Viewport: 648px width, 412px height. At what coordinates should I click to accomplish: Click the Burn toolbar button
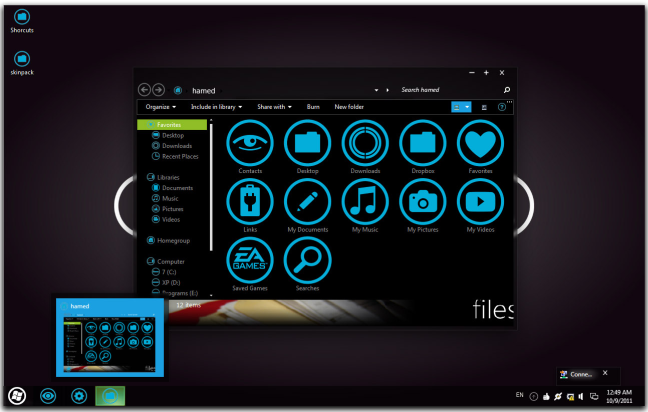[313, 107]
